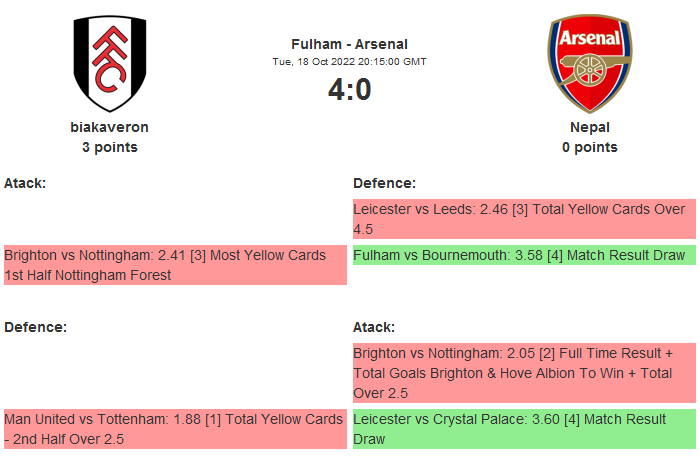Select the Leicester vs Leeds yellow cards bet

pos(523,219)
